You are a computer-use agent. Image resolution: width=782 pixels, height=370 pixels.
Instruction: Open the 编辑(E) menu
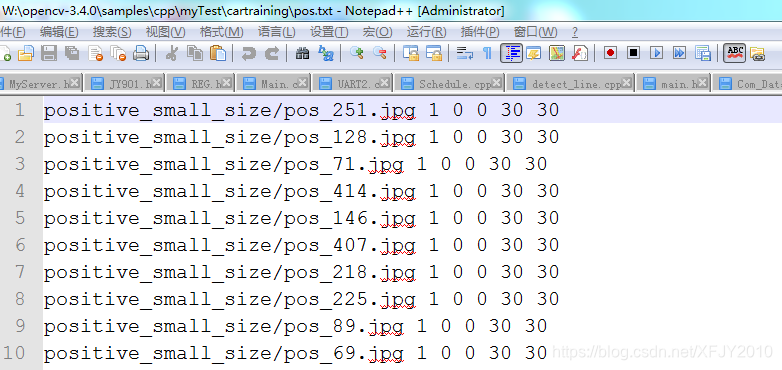[x=59, y=32]
